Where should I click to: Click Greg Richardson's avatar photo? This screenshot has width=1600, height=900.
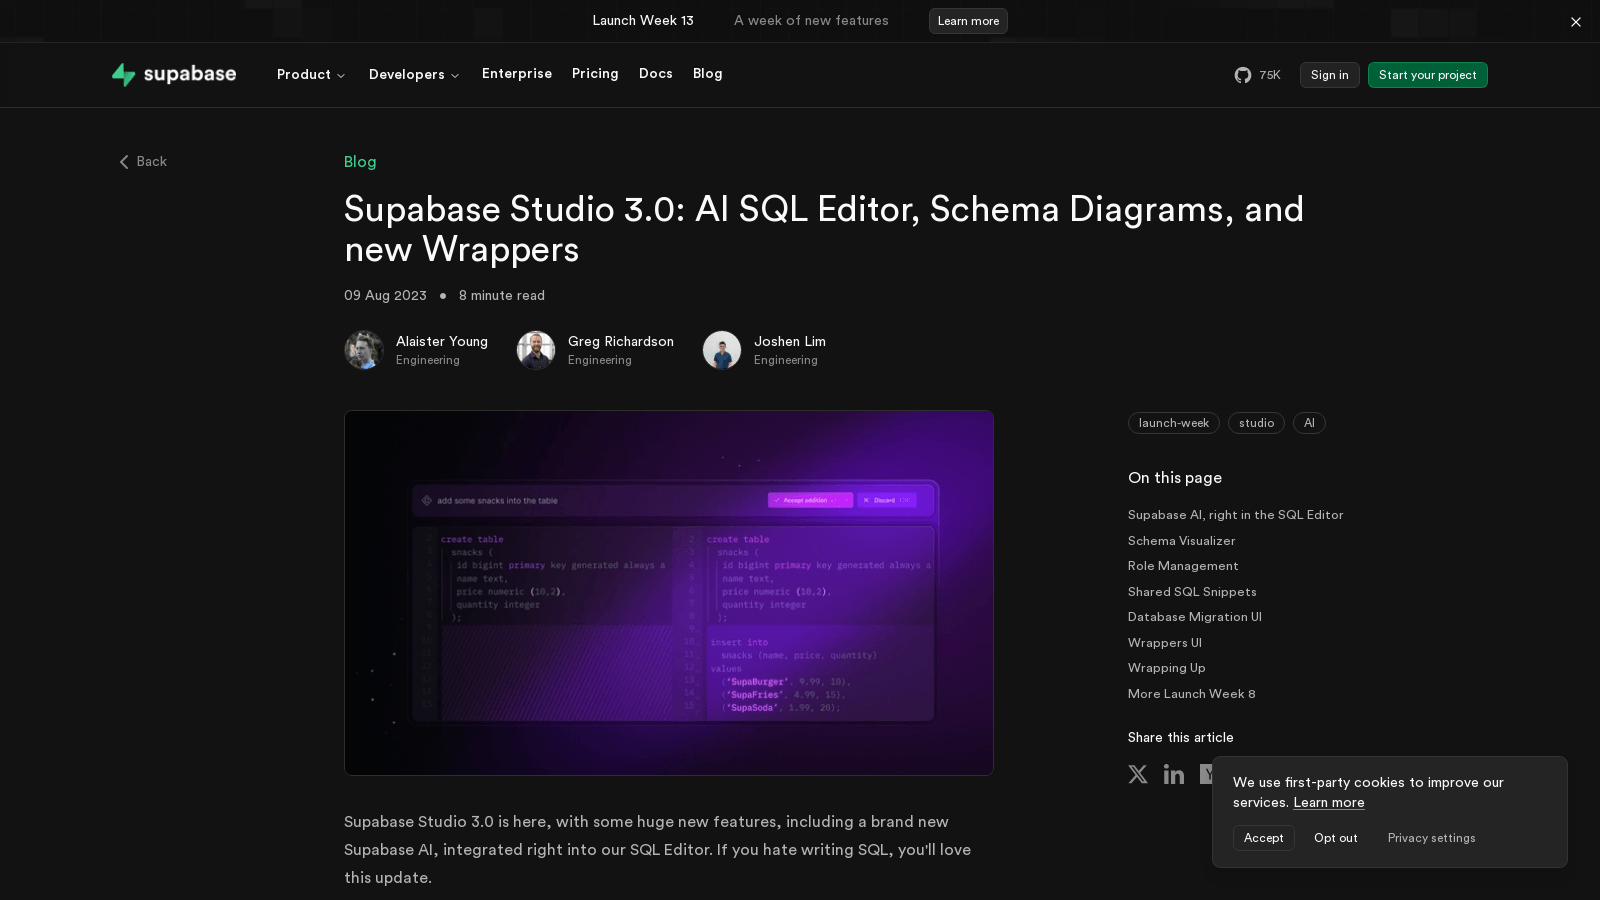click(x=536, y=350)
